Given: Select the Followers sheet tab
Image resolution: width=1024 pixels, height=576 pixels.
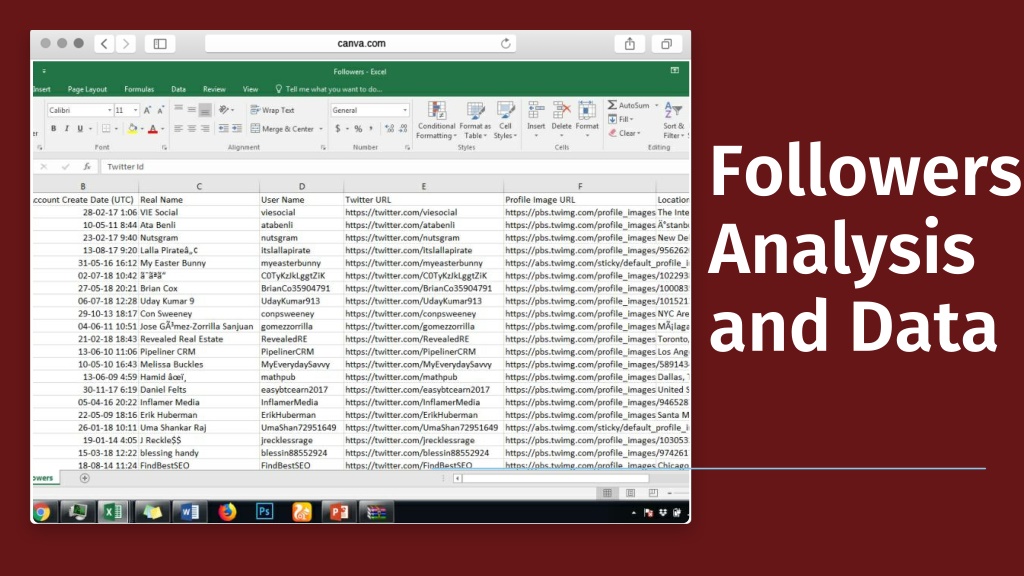Looking at the screenshot, I should (44, 478).
